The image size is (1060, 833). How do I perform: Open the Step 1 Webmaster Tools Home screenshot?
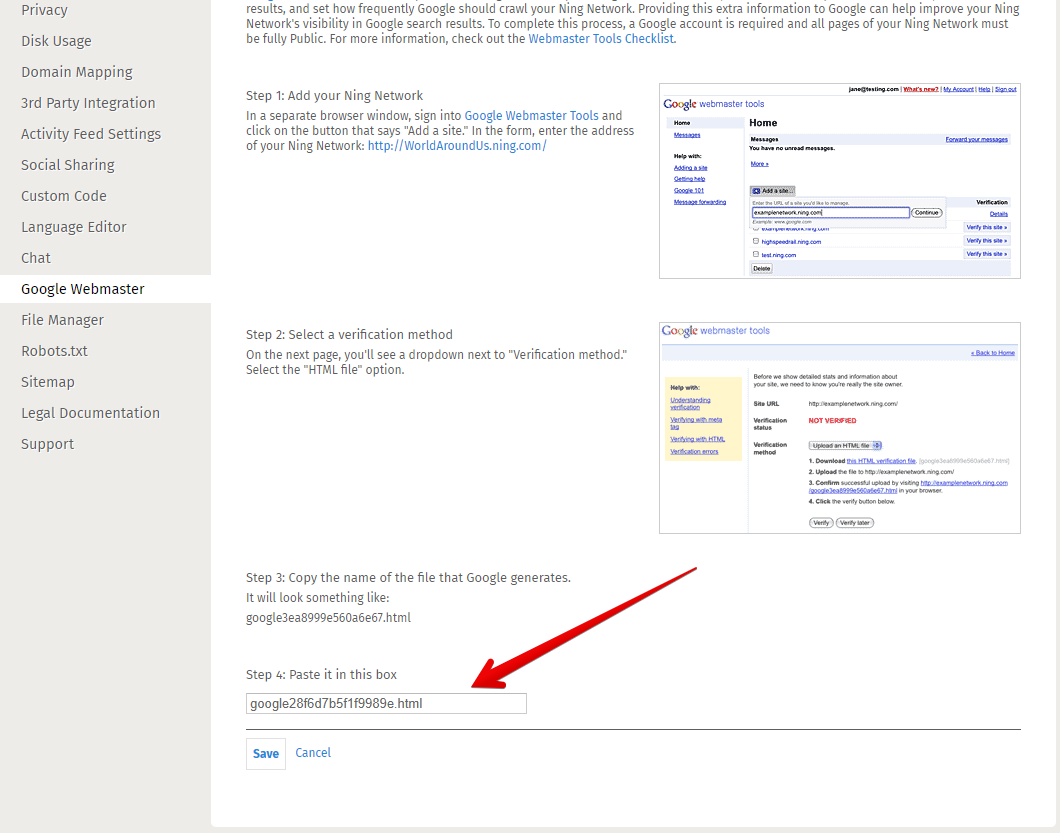click(x=840, y=181)
